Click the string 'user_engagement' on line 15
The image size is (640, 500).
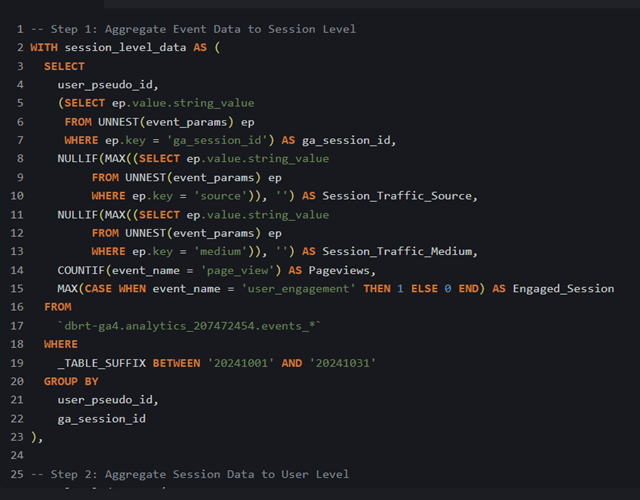click(298, 289)
